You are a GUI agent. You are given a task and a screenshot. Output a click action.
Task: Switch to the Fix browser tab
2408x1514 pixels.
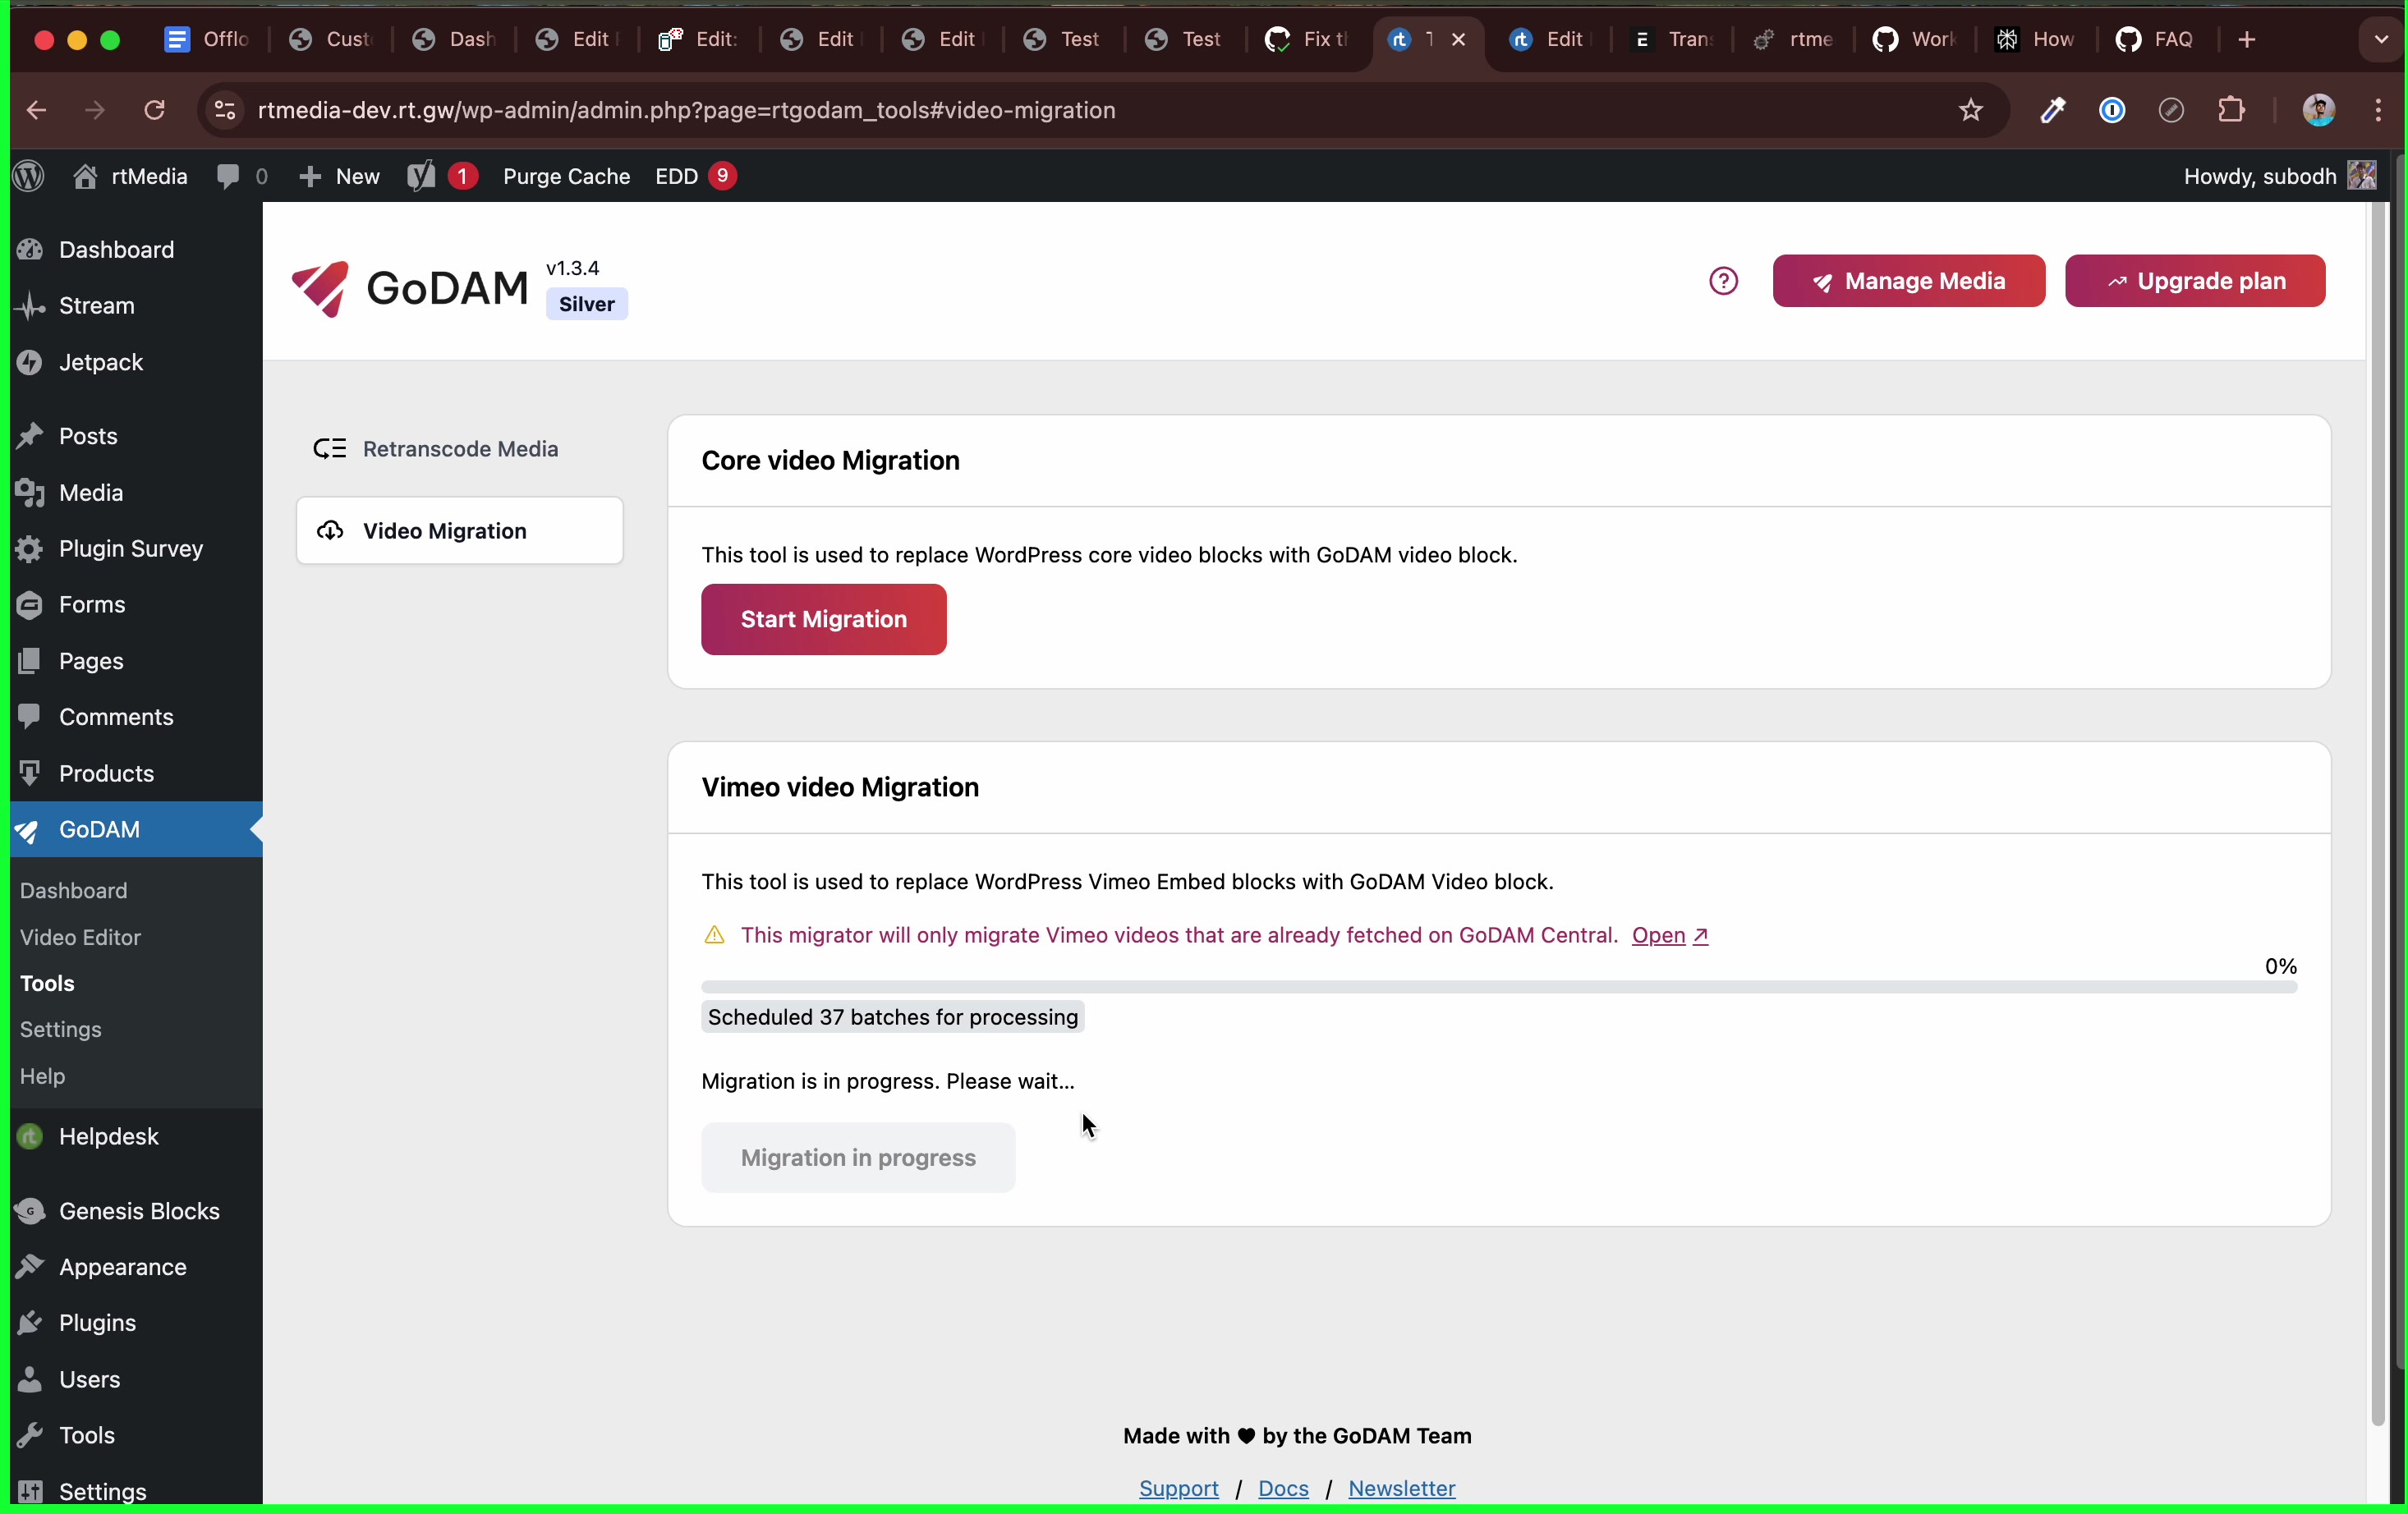click(x=1306, y=40)
